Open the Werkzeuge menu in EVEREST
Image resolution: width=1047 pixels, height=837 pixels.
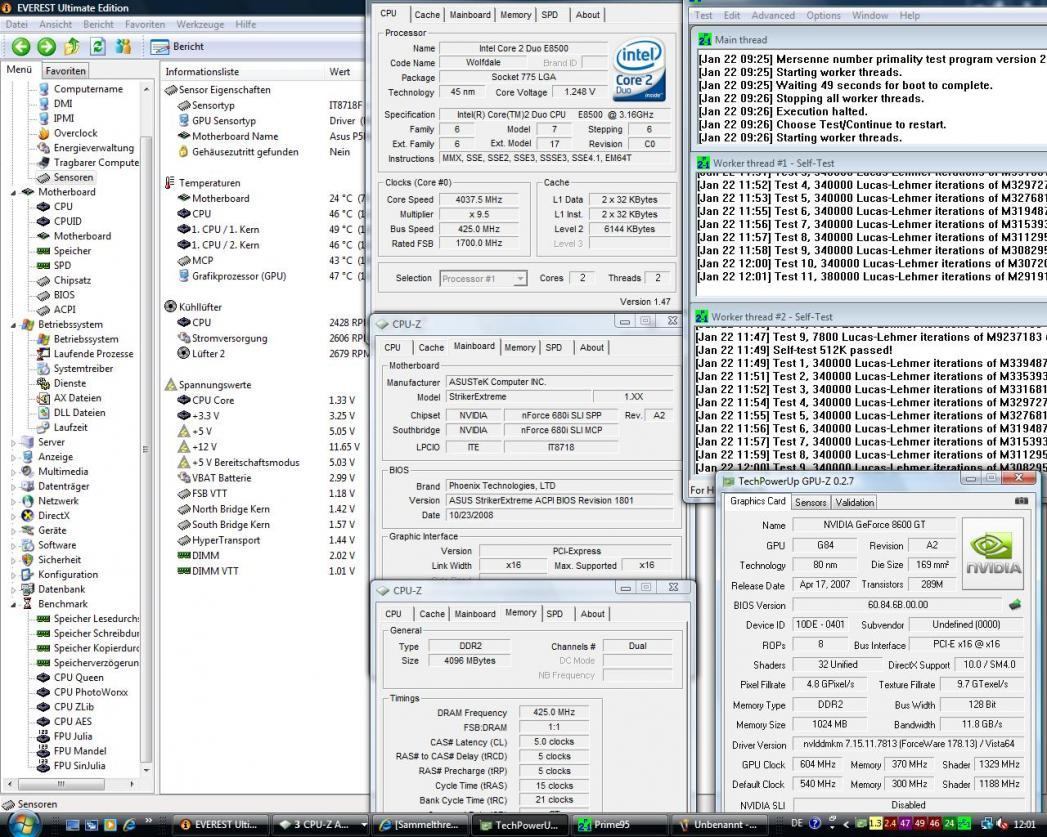(x=200, y=23)
